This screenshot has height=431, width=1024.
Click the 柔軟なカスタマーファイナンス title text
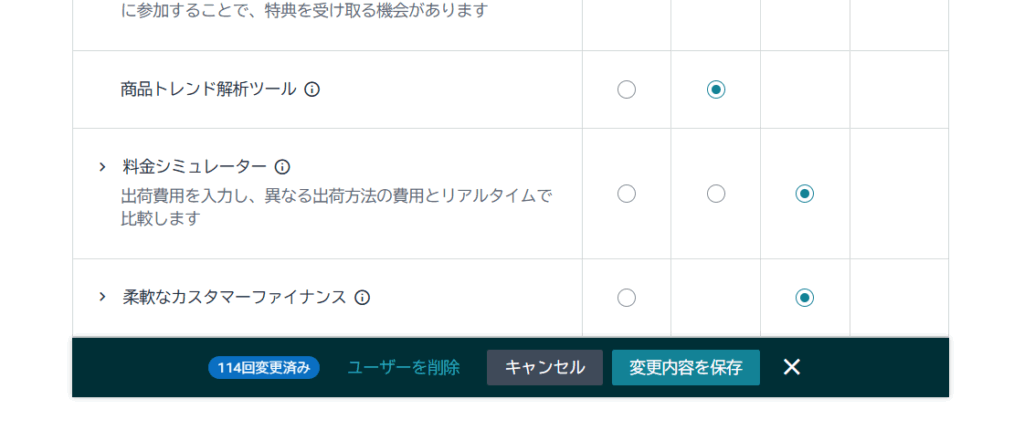234,297
